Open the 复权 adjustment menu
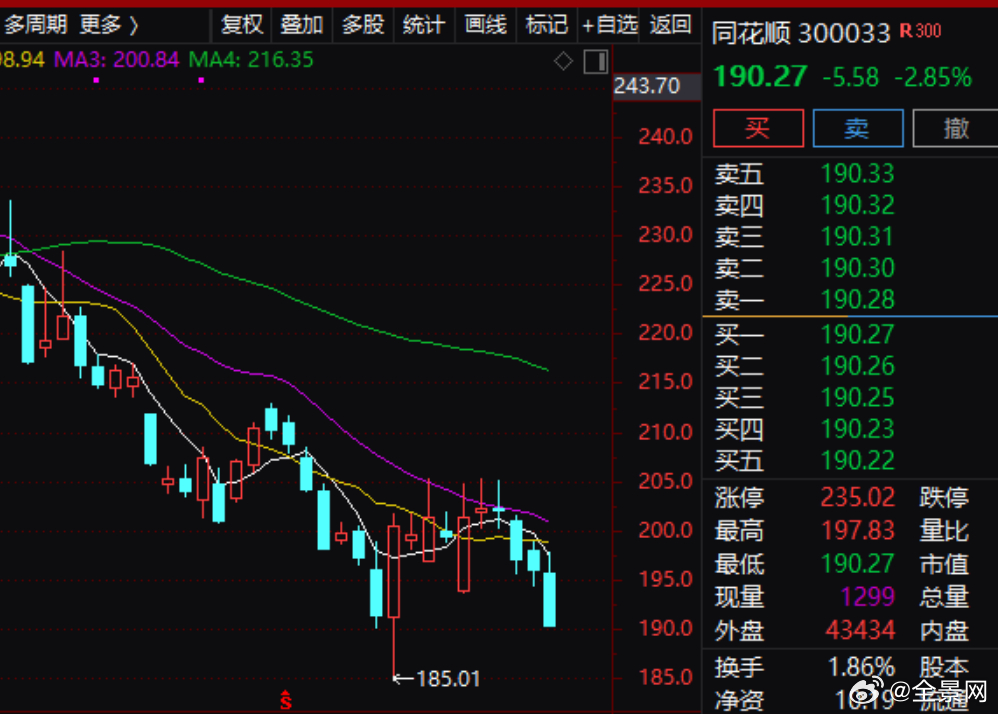 click(241, 25)
